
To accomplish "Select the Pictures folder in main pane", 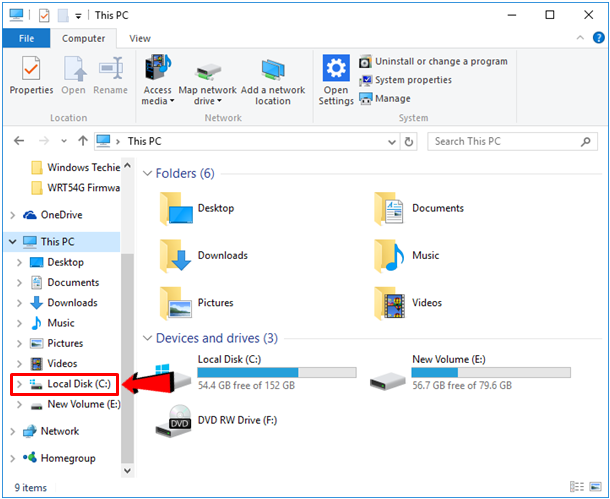I will 196,303.
